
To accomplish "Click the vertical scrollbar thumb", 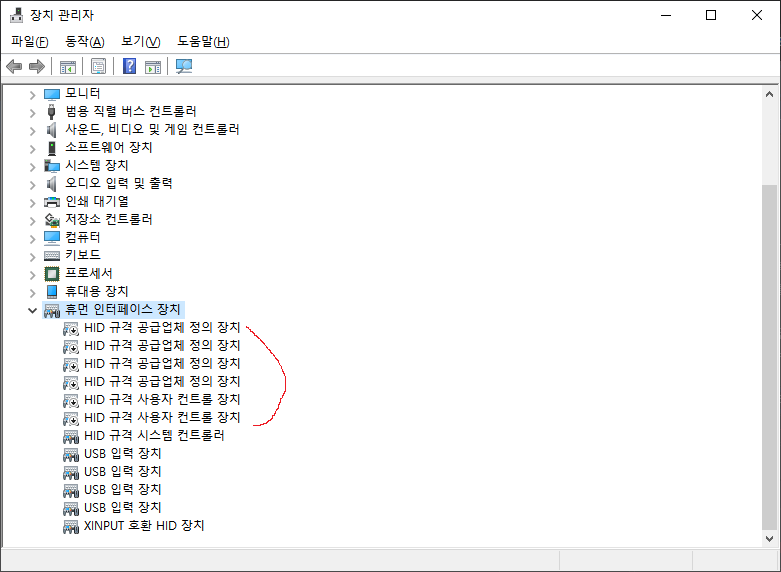I will 769,358.
